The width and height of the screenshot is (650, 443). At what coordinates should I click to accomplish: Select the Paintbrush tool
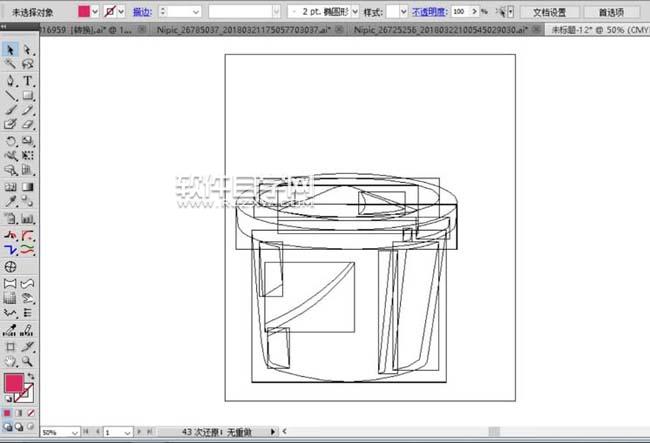[10, 110]
